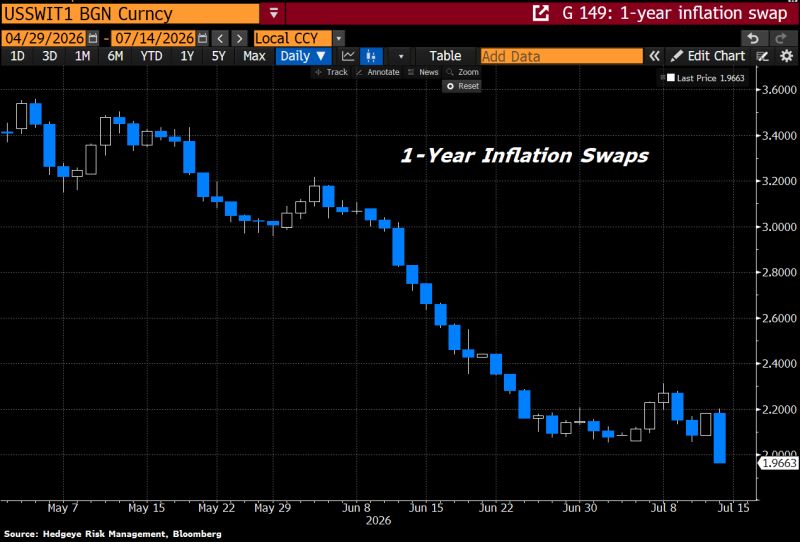Expand the chart type options dropdown arrow
Image resolution: width=800 pixels, height=542 pixels.
coord(401,56)
